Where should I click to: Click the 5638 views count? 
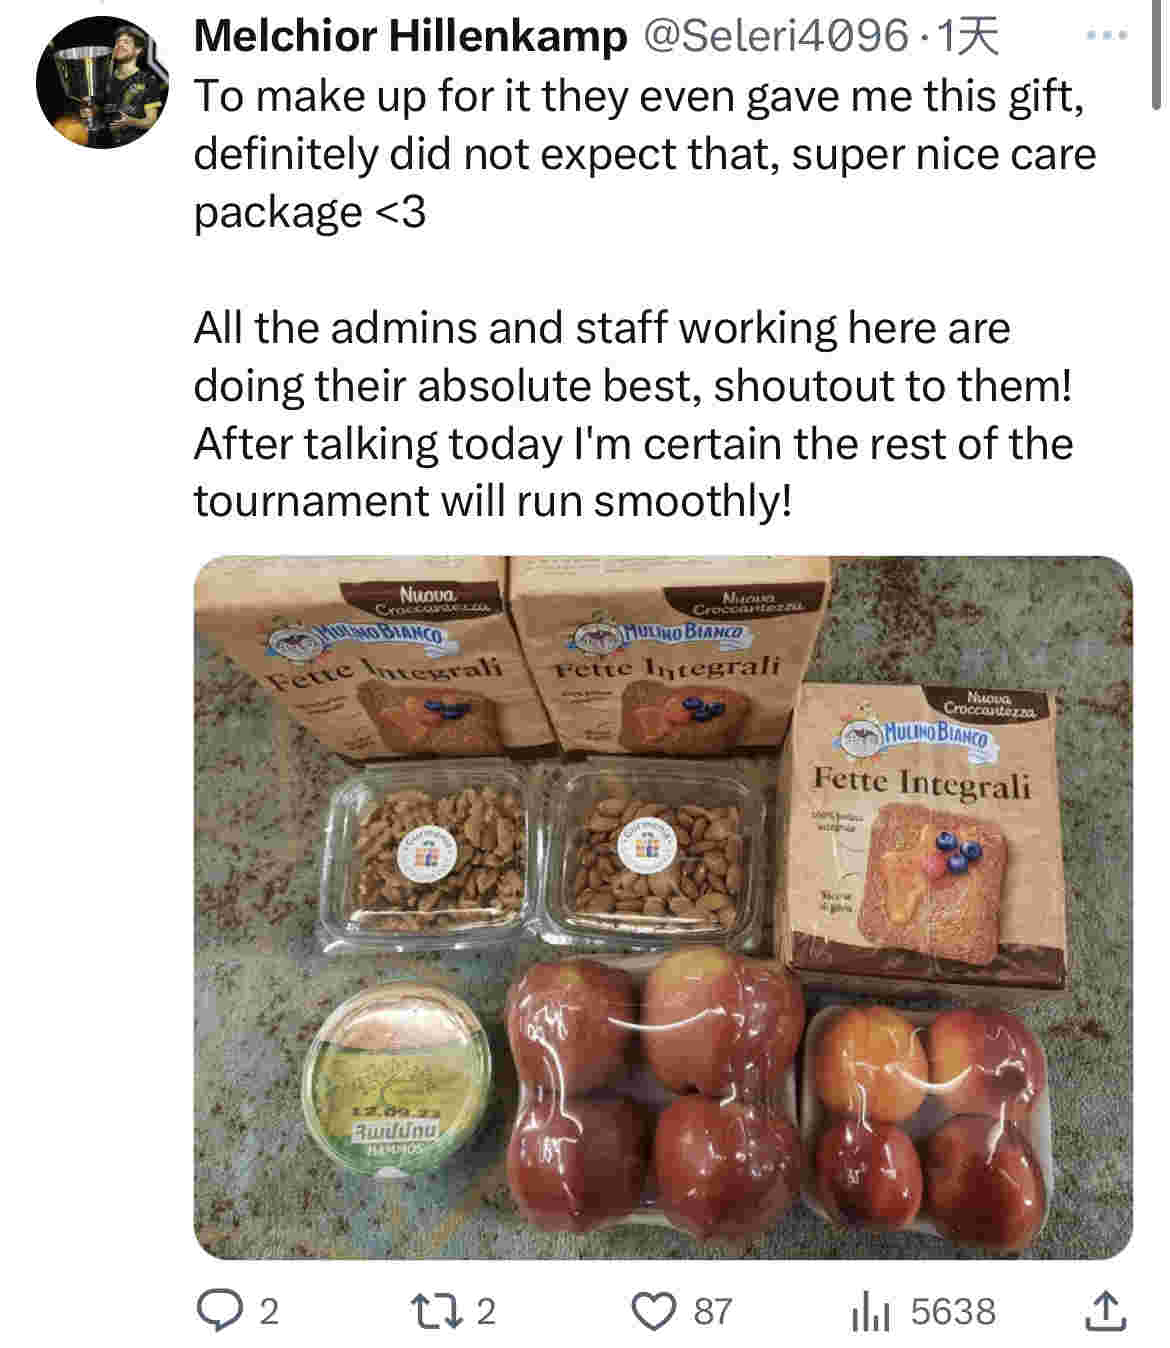tap(953, 1311)
